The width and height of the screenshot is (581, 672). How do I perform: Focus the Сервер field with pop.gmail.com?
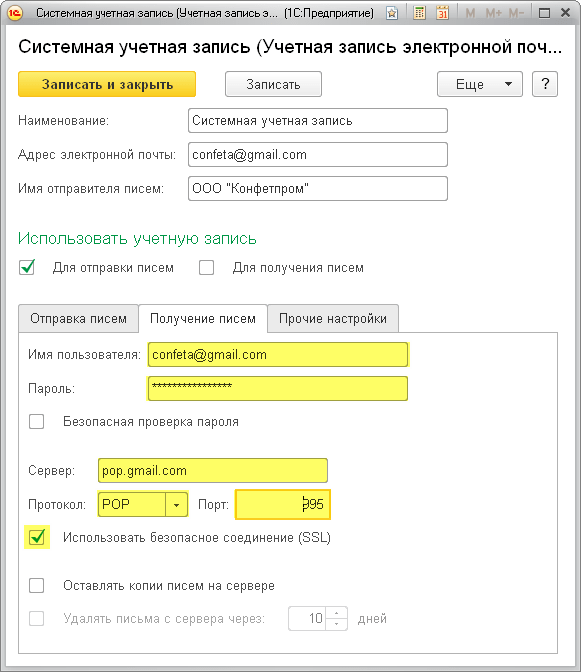(x=213, y=471)
